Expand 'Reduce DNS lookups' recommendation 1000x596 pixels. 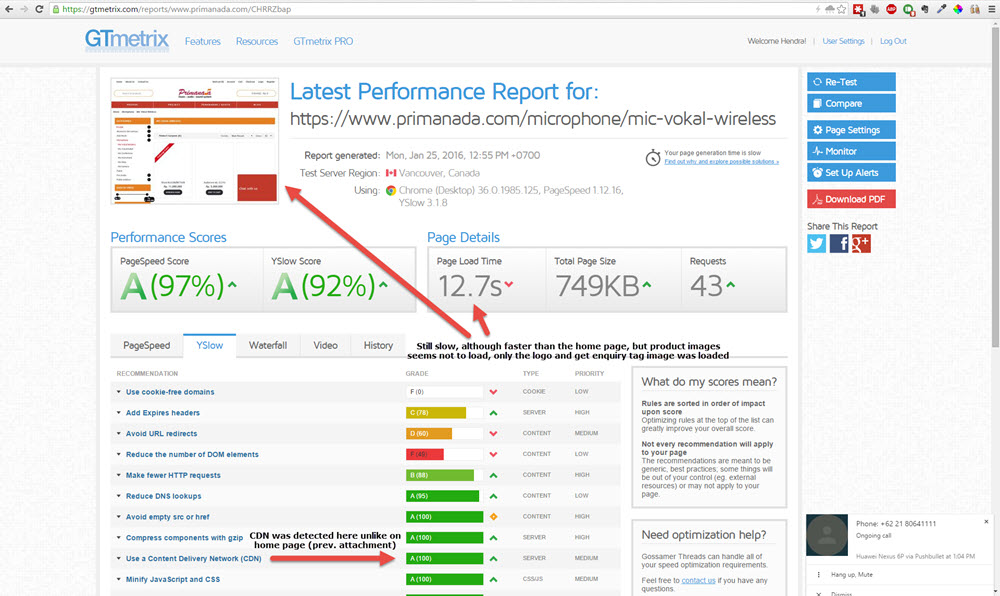pyautogui.click(x=163, y=496)
